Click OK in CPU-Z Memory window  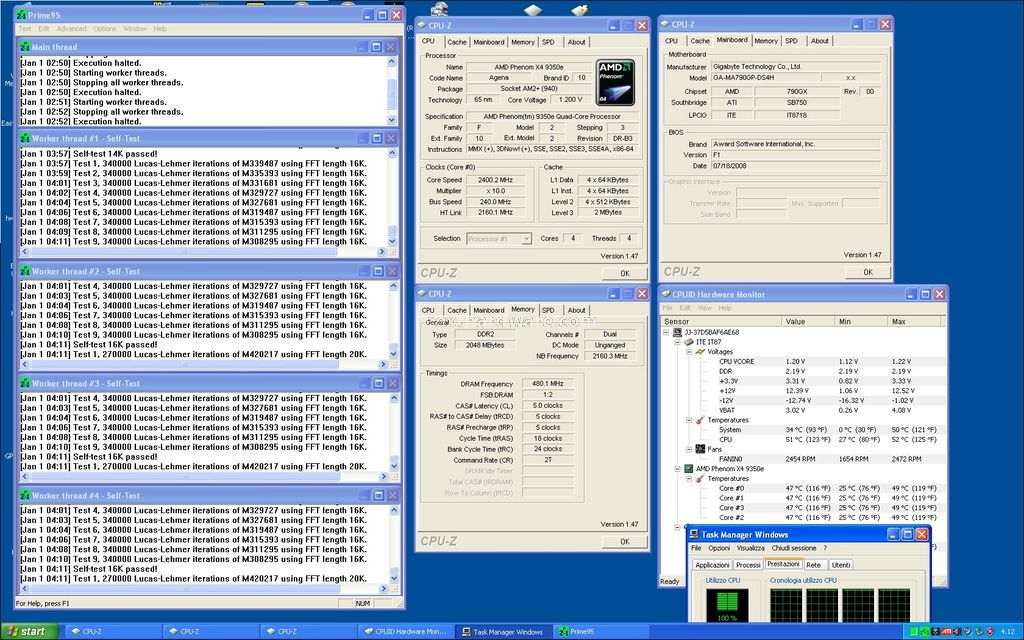[625, 541]
